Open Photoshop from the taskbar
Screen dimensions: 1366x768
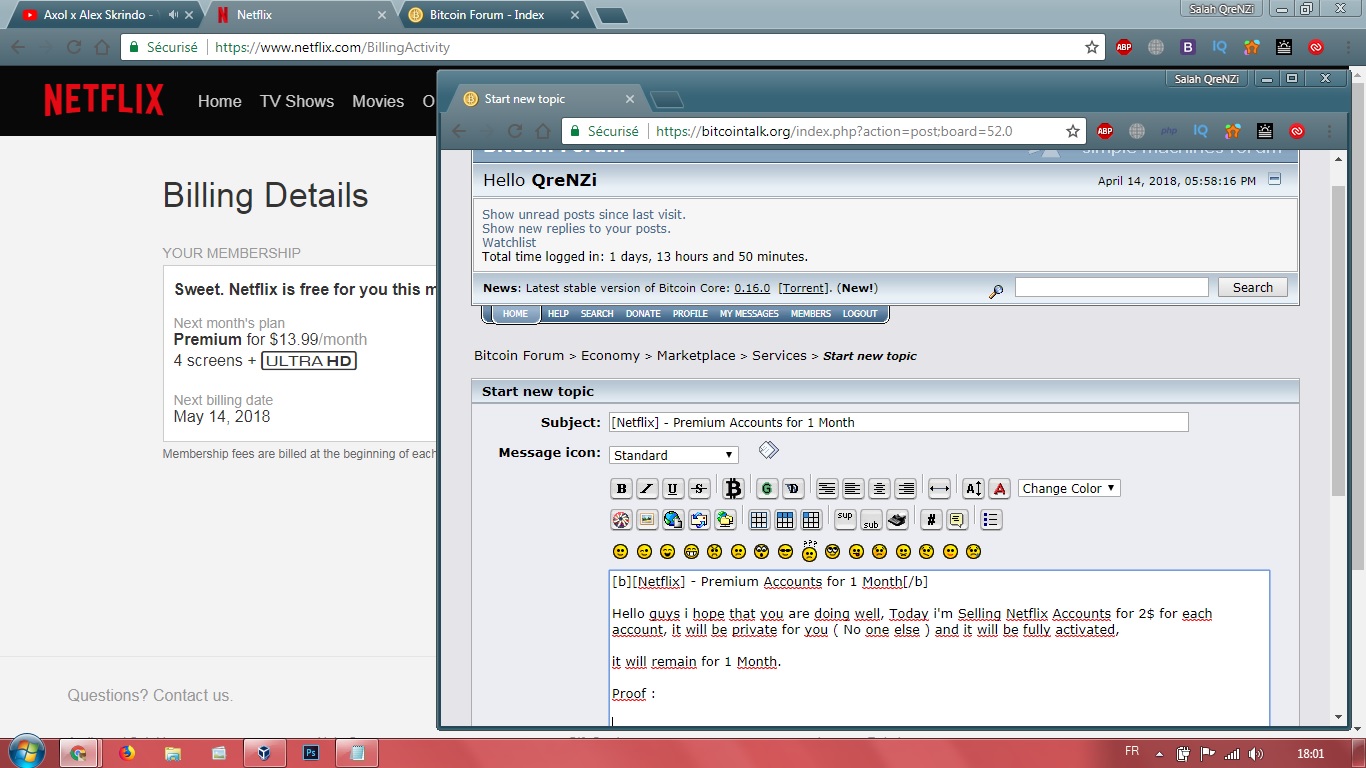coord(311,753)
